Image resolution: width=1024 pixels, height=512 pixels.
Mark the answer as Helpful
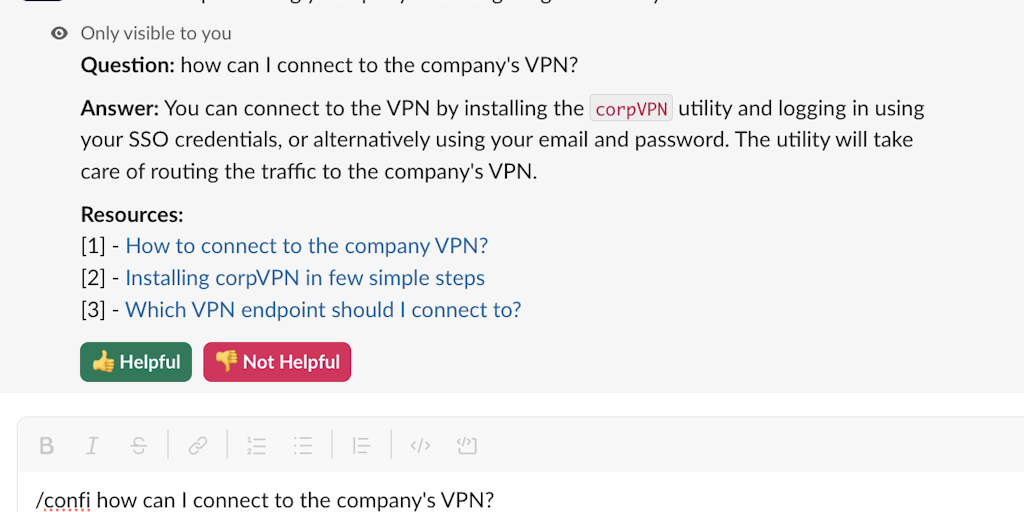point(136,362)
